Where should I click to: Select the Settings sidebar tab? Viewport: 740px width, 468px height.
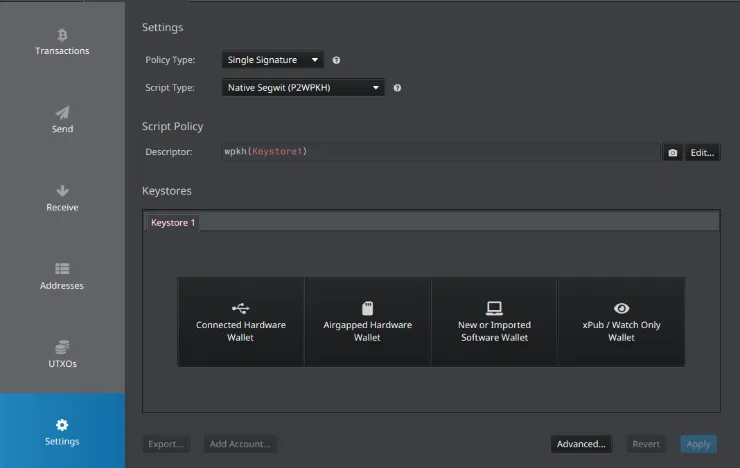(62, 432)
